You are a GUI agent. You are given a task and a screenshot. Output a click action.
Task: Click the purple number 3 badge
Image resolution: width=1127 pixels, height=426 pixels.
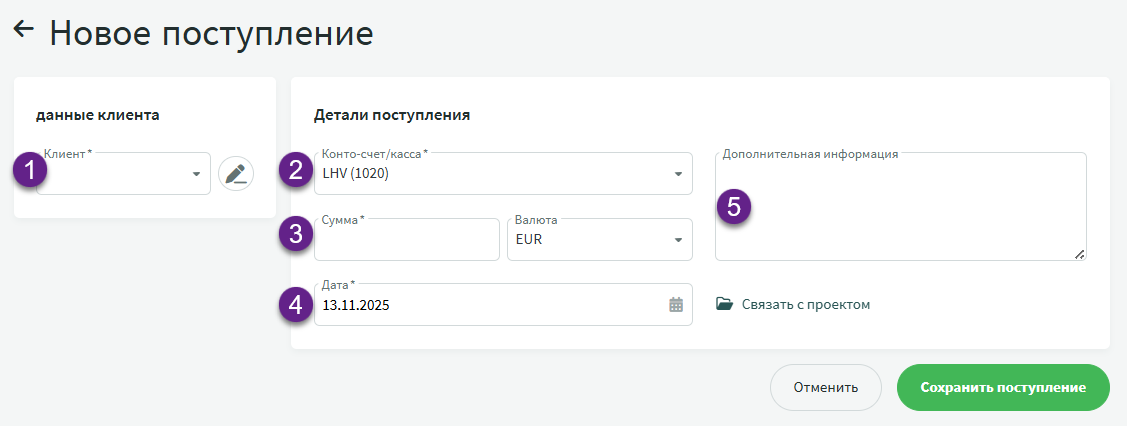pos(296,235)
